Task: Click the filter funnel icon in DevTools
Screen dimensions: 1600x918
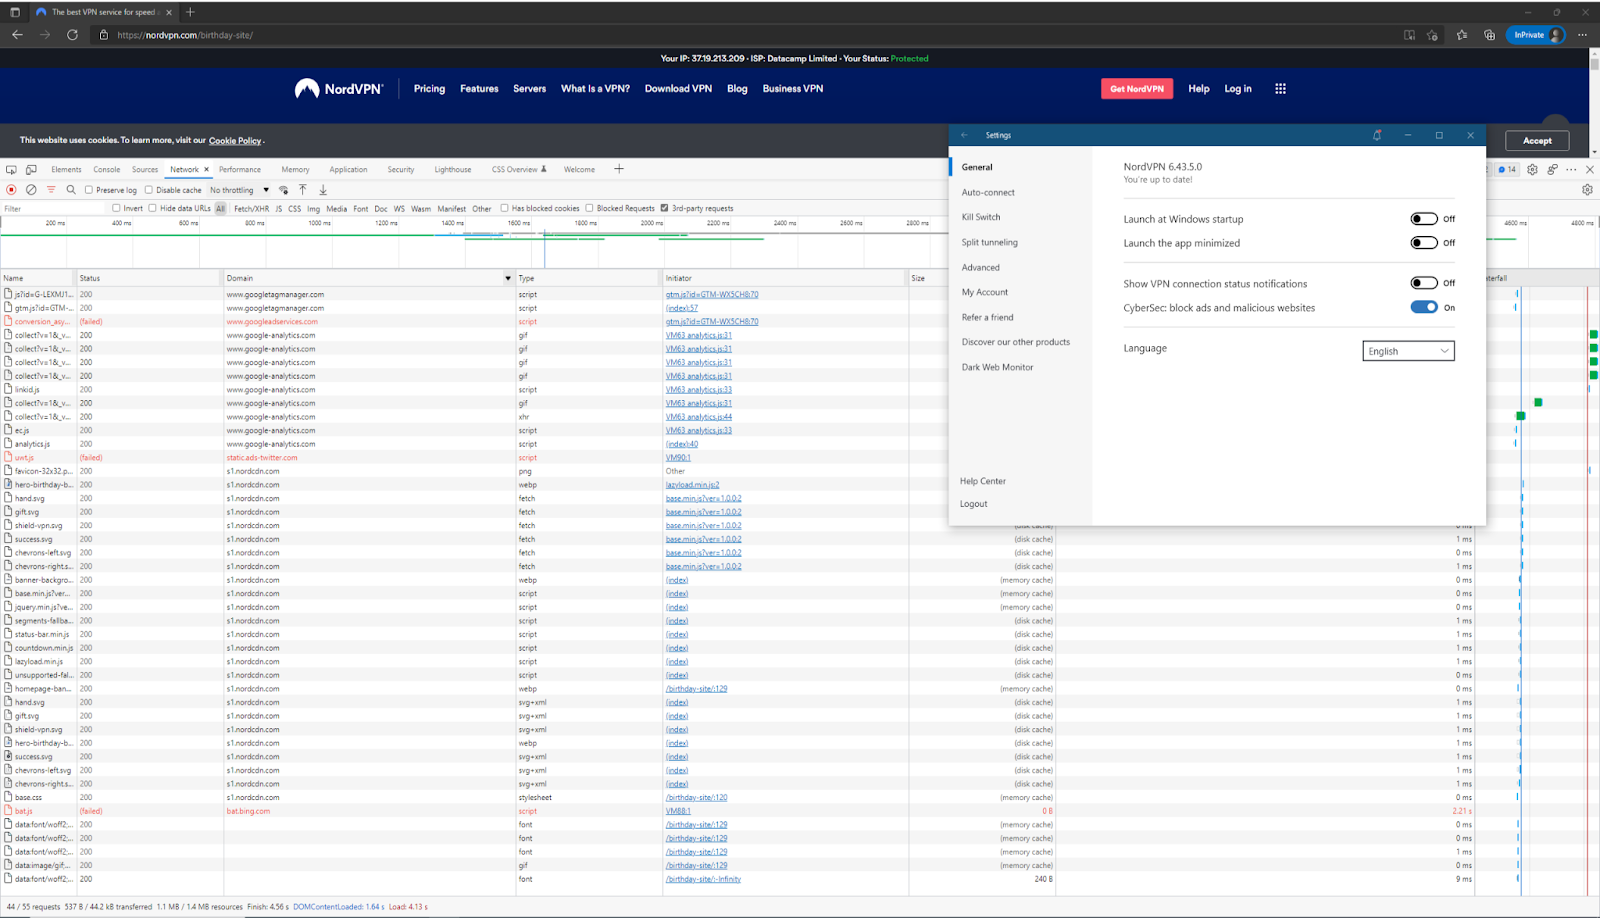Action: tap(51, 190)
